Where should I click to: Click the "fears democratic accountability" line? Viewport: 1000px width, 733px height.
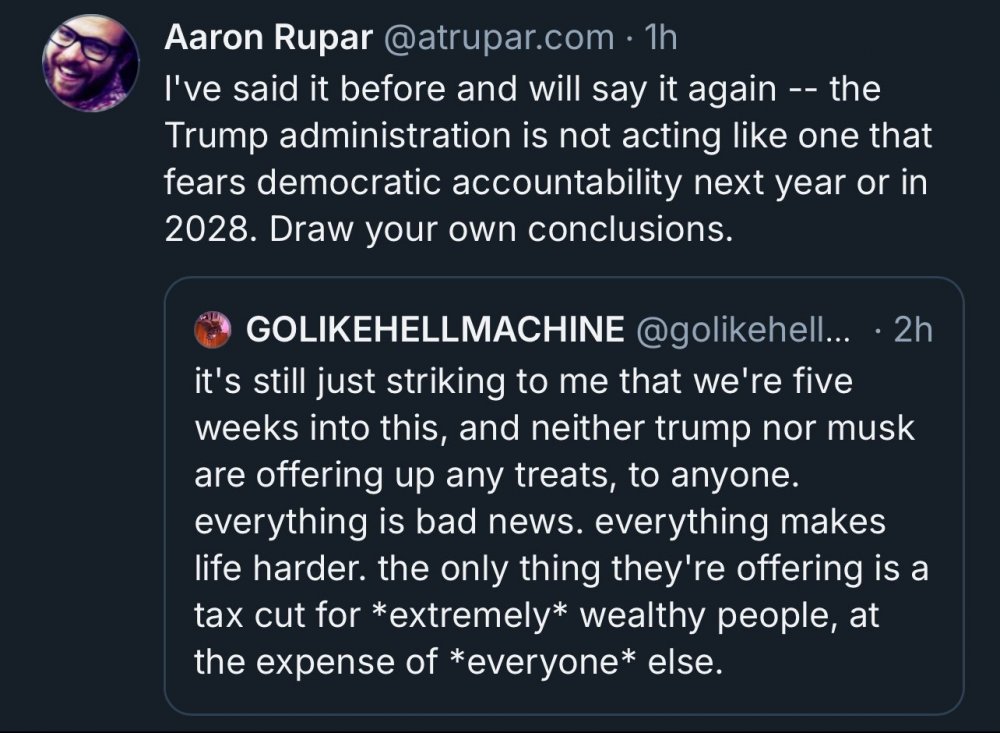pyautogui.click(x=546, y=183)
